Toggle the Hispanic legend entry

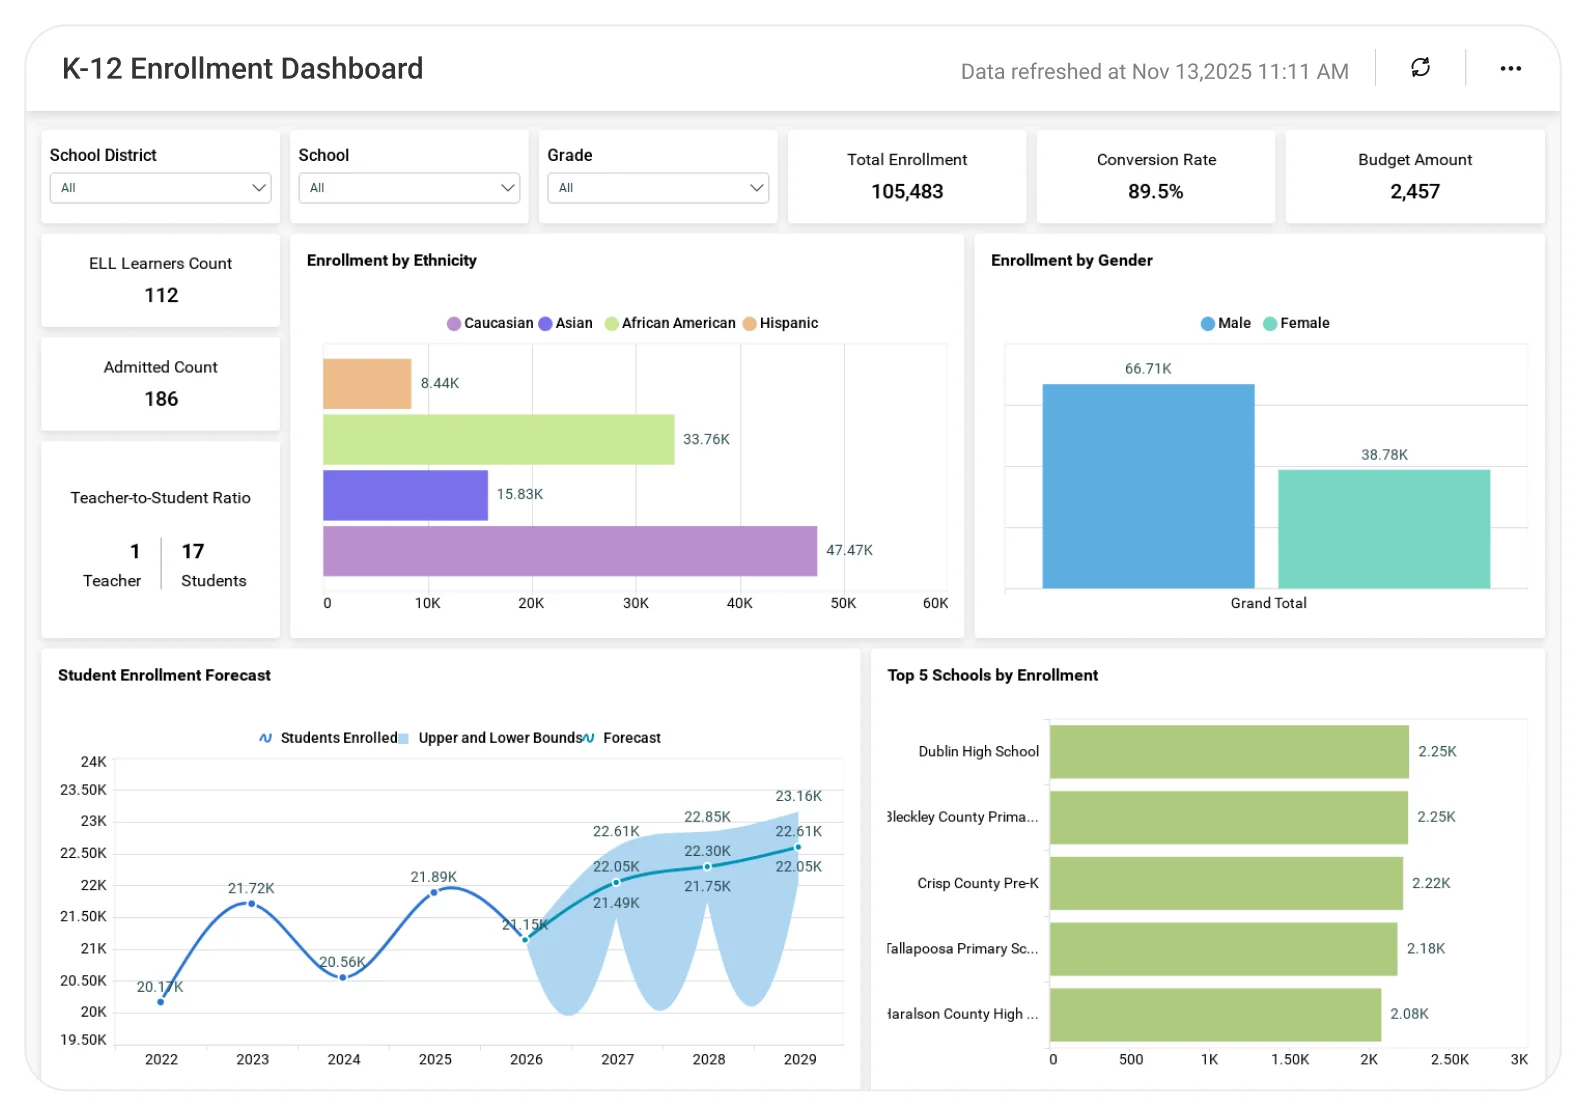click(780, 323)
